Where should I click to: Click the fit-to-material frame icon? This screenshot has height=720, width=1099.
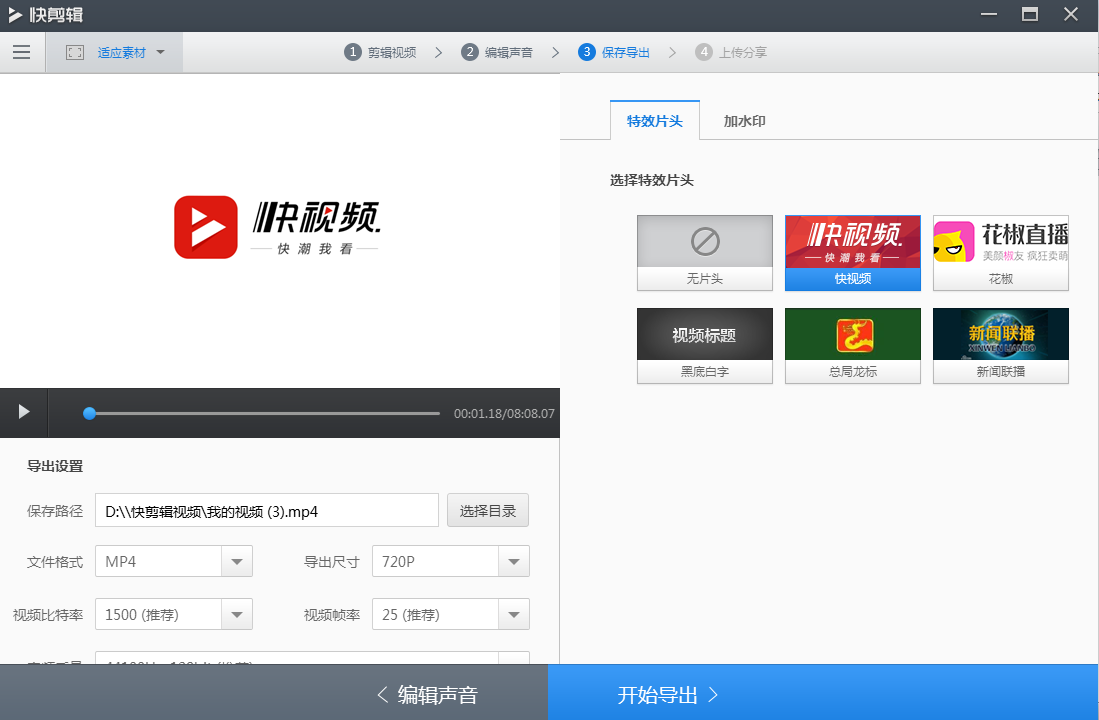click(75, 53)
